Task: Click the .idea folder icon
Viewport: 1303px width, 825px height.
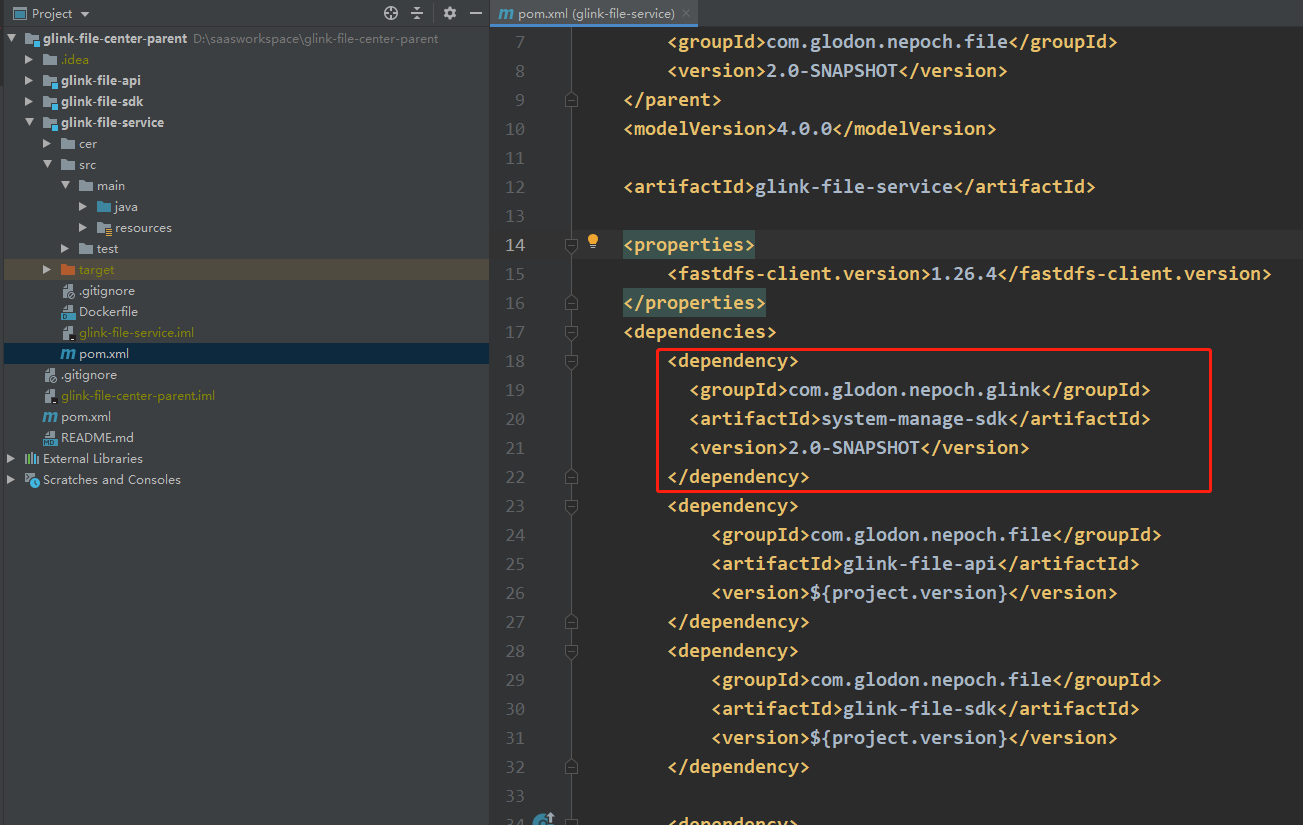Action: (50, 59)
